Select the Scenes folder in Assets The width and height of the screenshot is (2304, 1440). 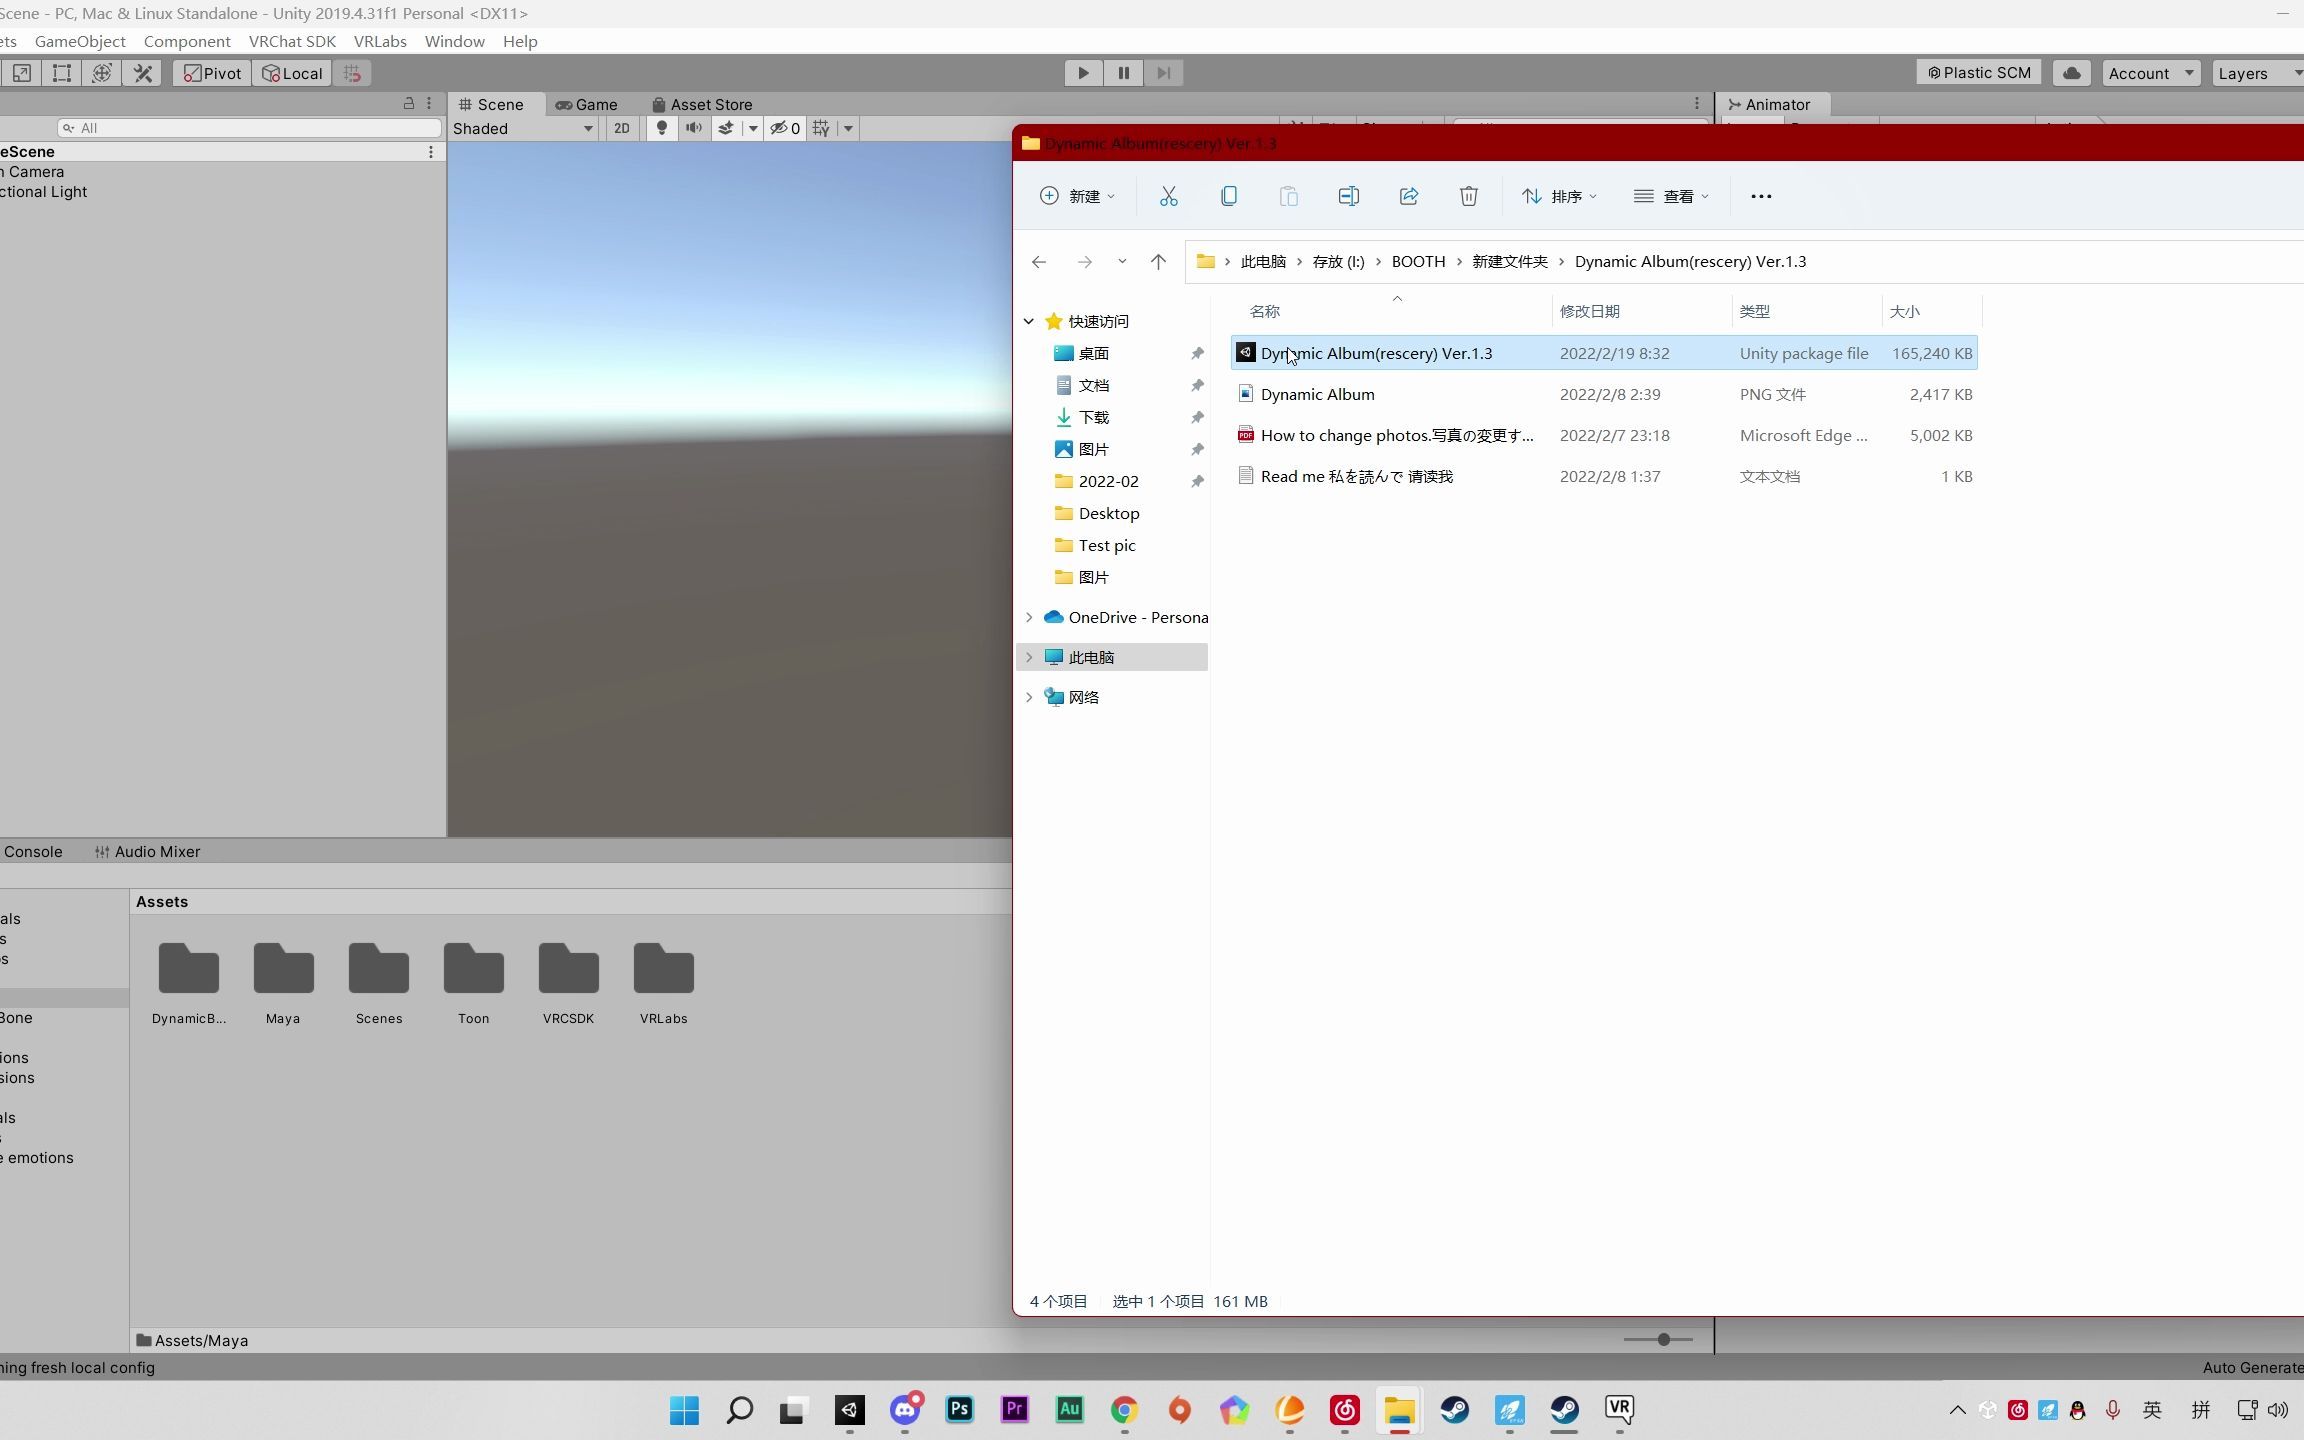[x=378, y=972]
